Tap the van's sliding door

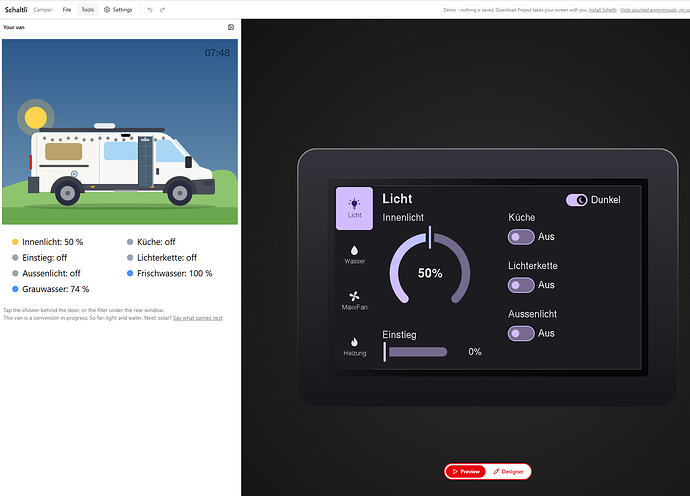pos(145,162)
